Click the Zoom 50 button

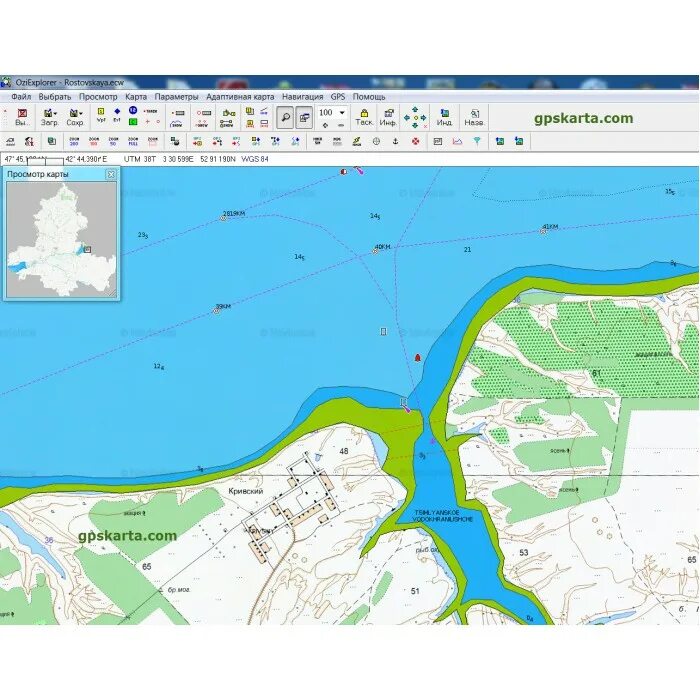[113, 142]
